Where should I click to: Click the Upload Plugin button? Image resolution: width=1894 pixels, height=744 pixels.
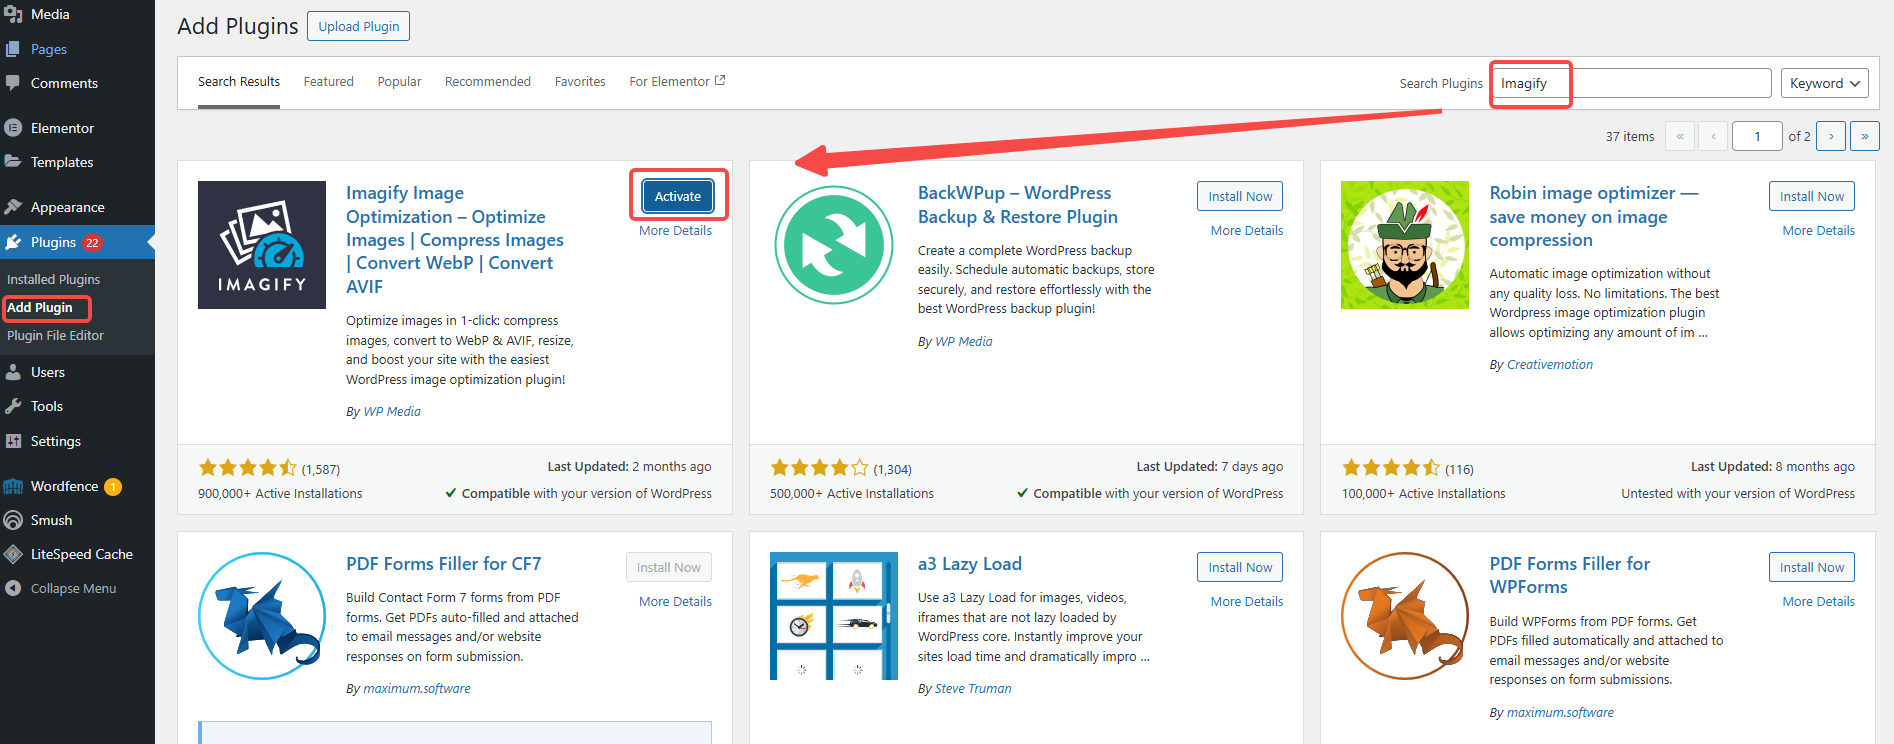358,26
